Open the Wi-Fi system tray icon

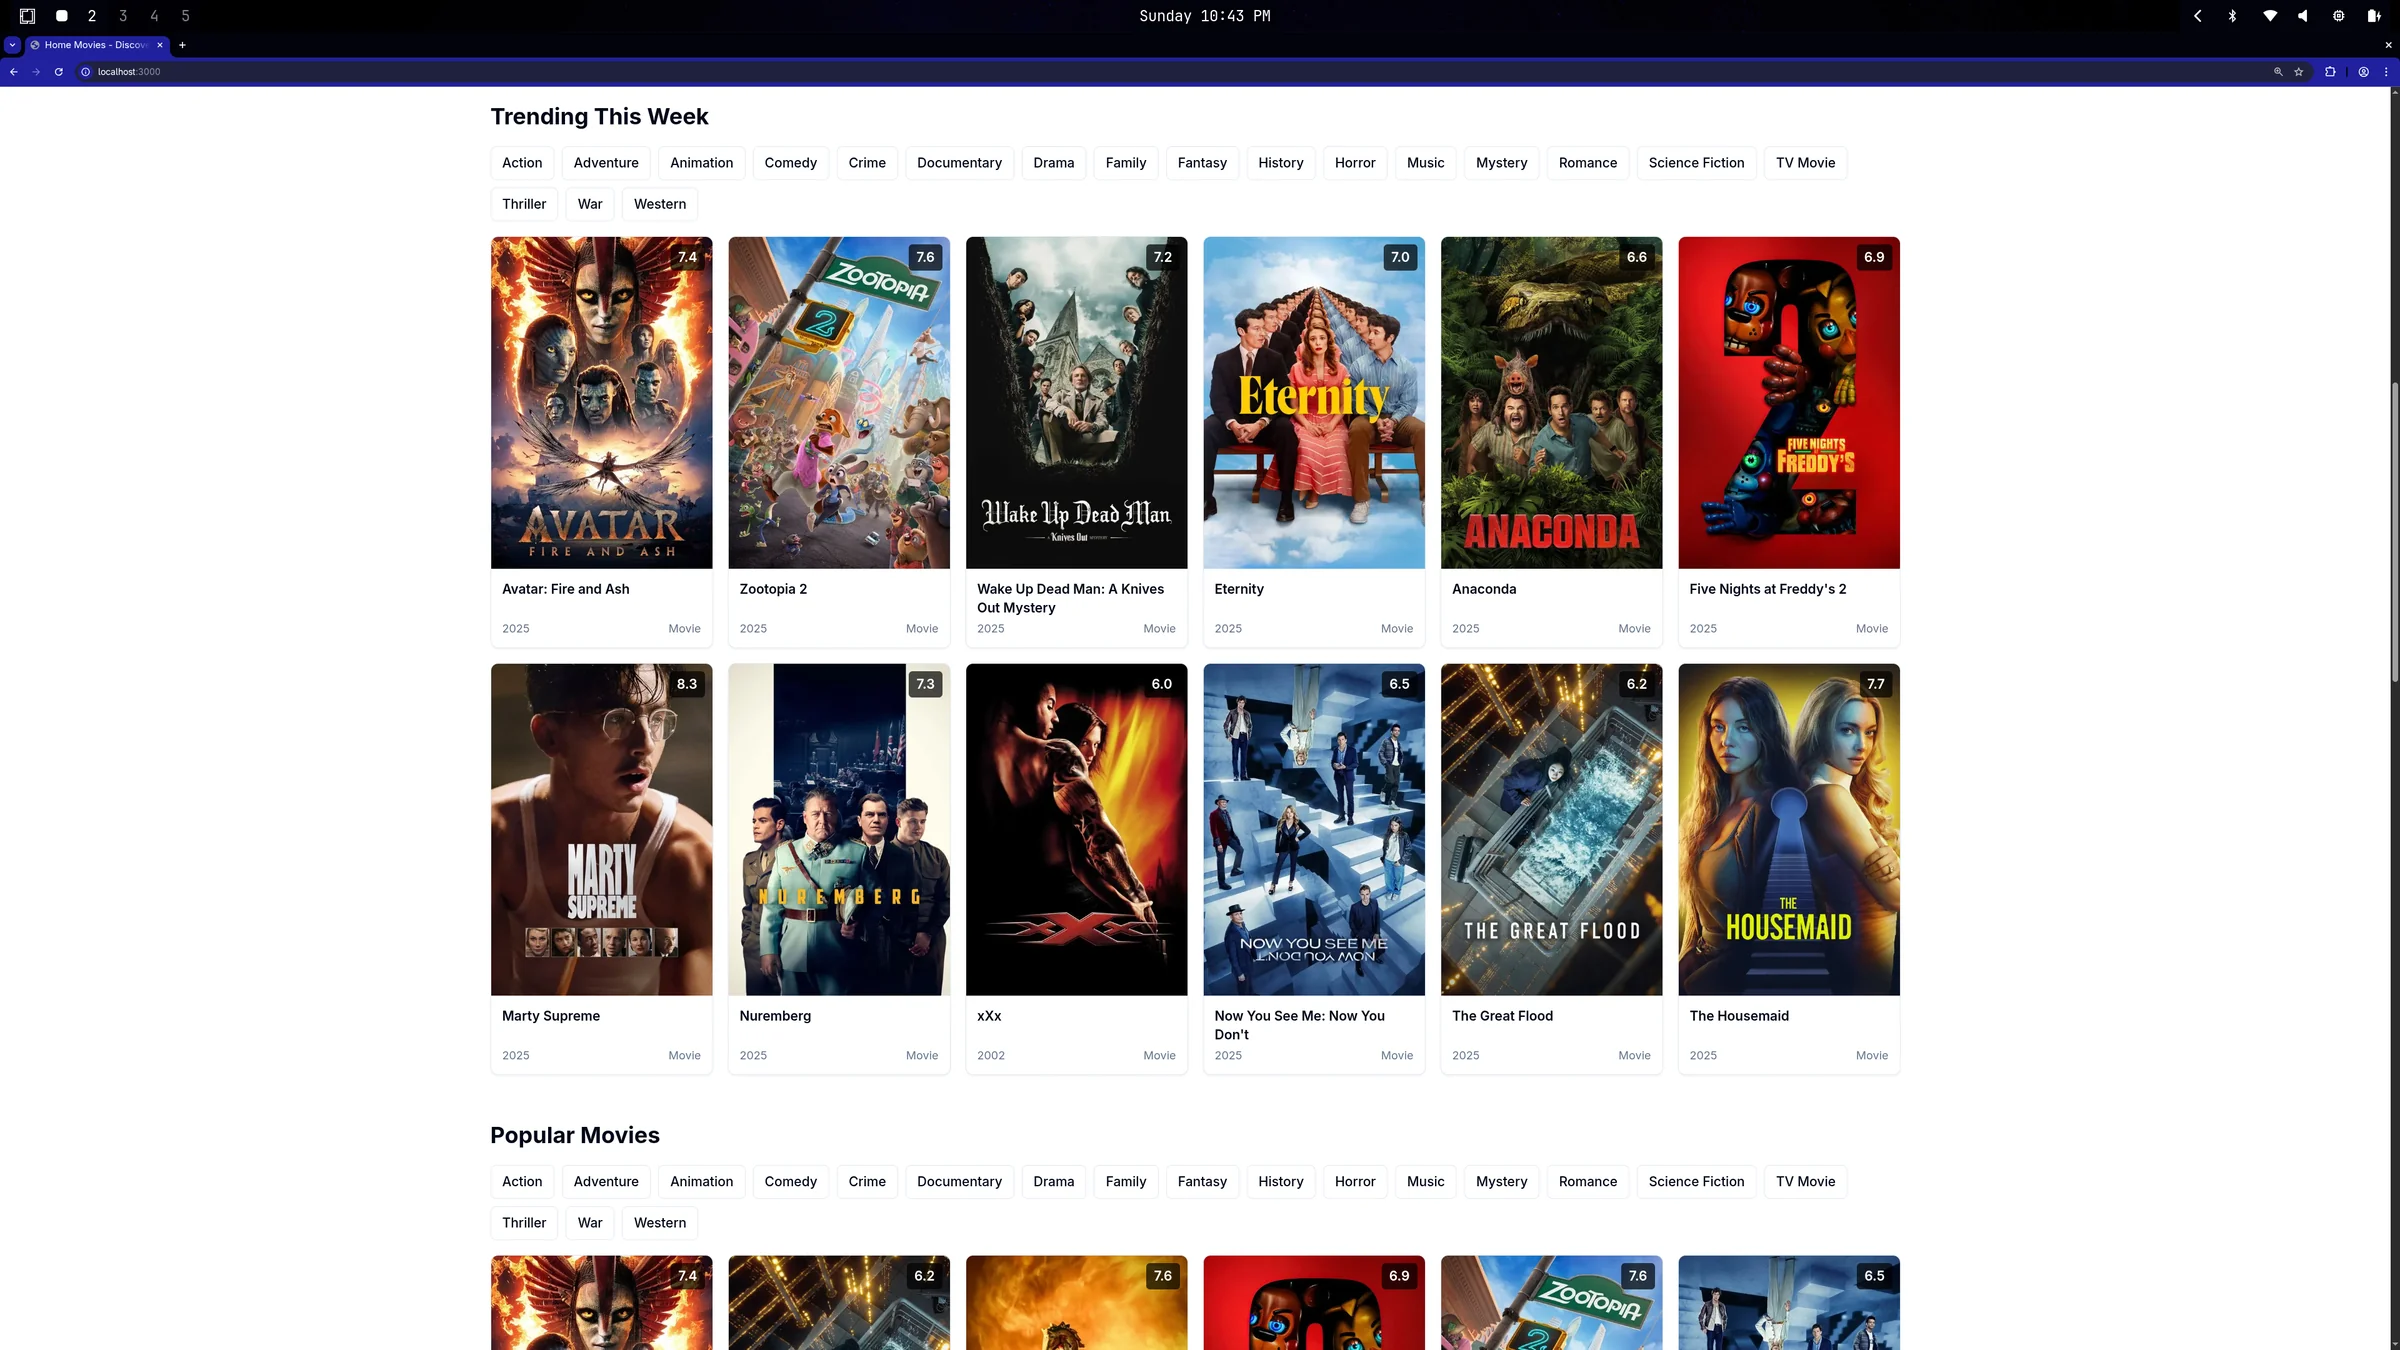(2270, 16)
